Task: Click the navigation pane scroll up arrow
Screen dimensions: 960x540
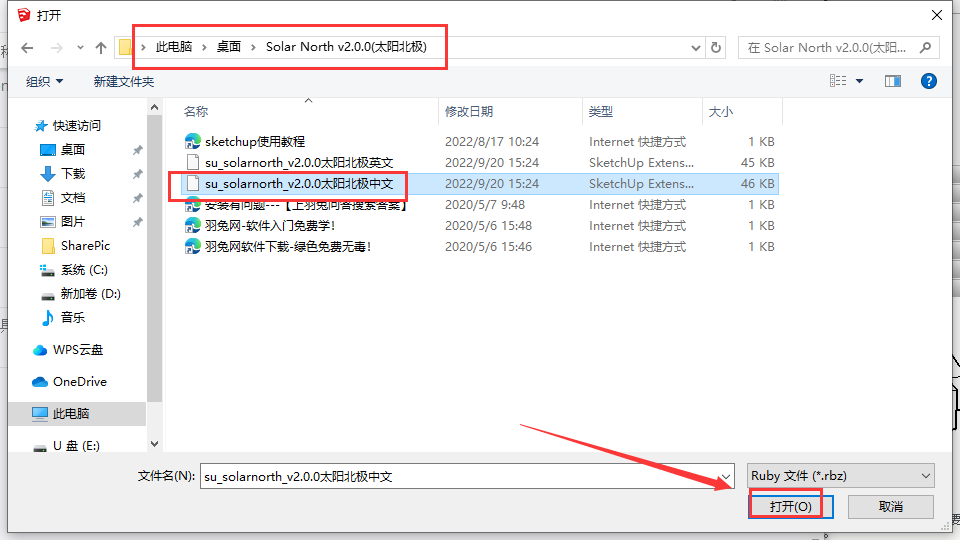Action: coord(154,107)
